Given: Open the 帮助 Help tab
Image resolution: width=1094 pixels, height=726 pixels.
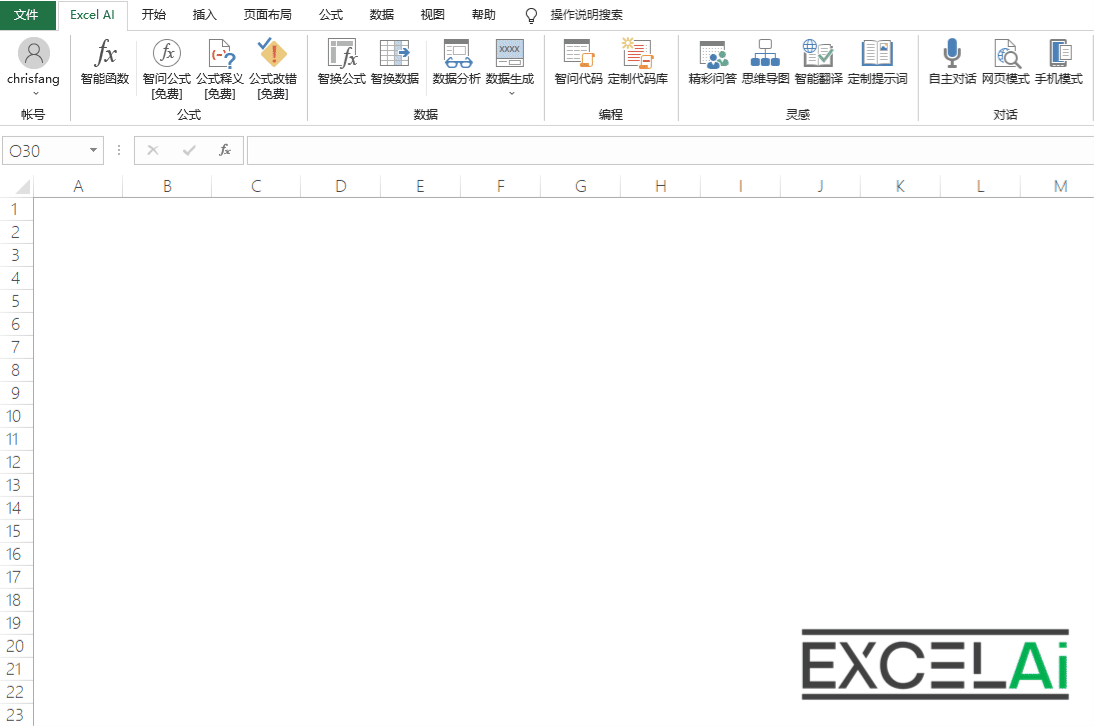Looking at the screenshot, I should point(484,15).
